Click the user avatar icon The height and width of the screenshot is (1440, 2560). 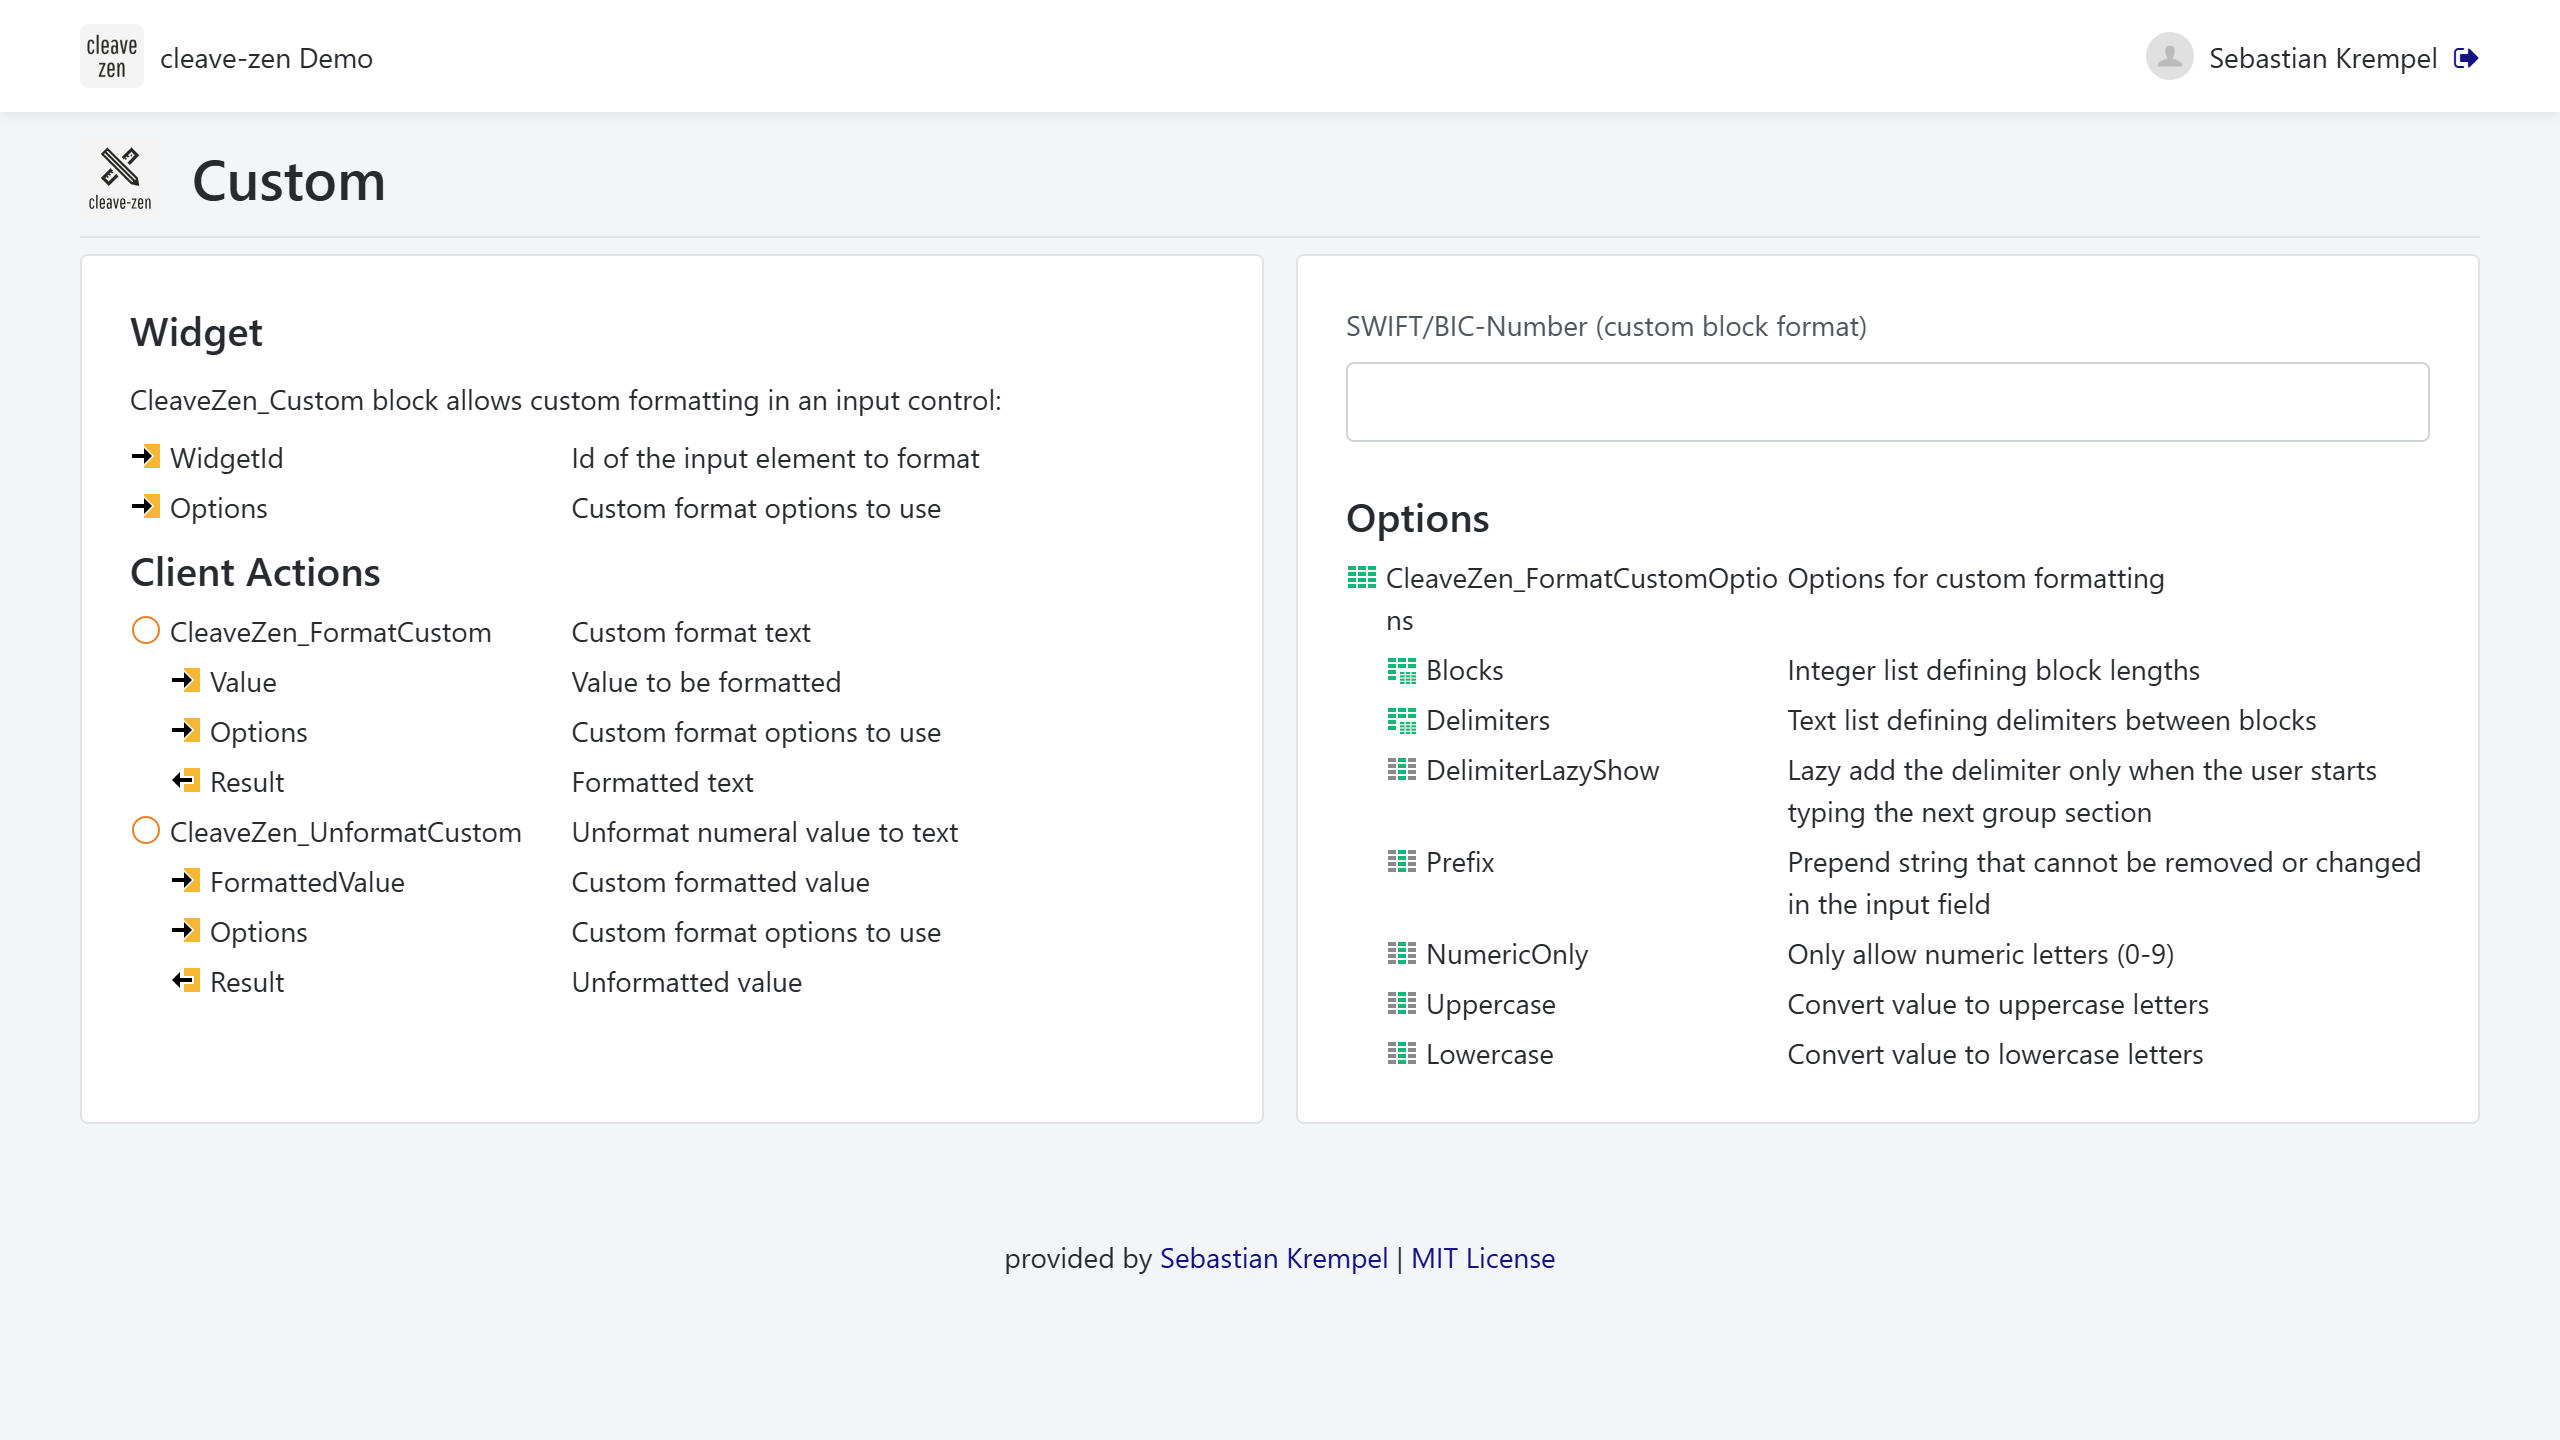pyautogui.click(x=2169, y=57)
